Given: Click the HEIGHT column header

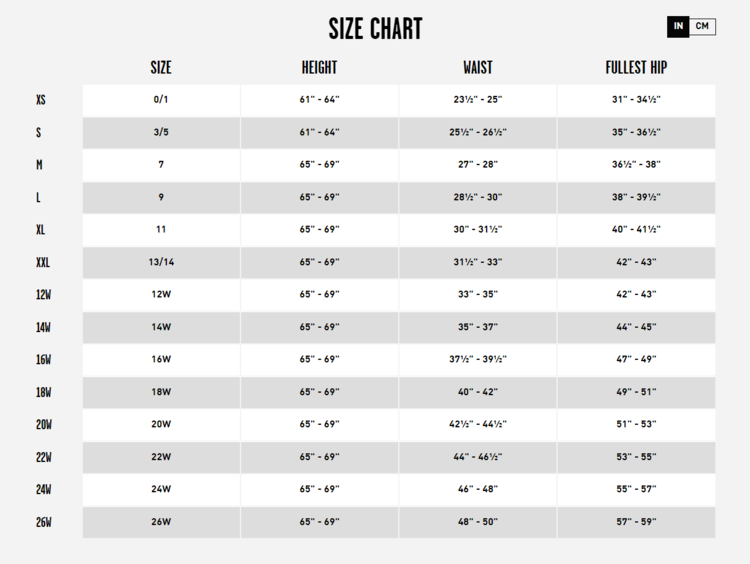Looking at the screenshot, I should pyautogui.click(x=319, y=68).
